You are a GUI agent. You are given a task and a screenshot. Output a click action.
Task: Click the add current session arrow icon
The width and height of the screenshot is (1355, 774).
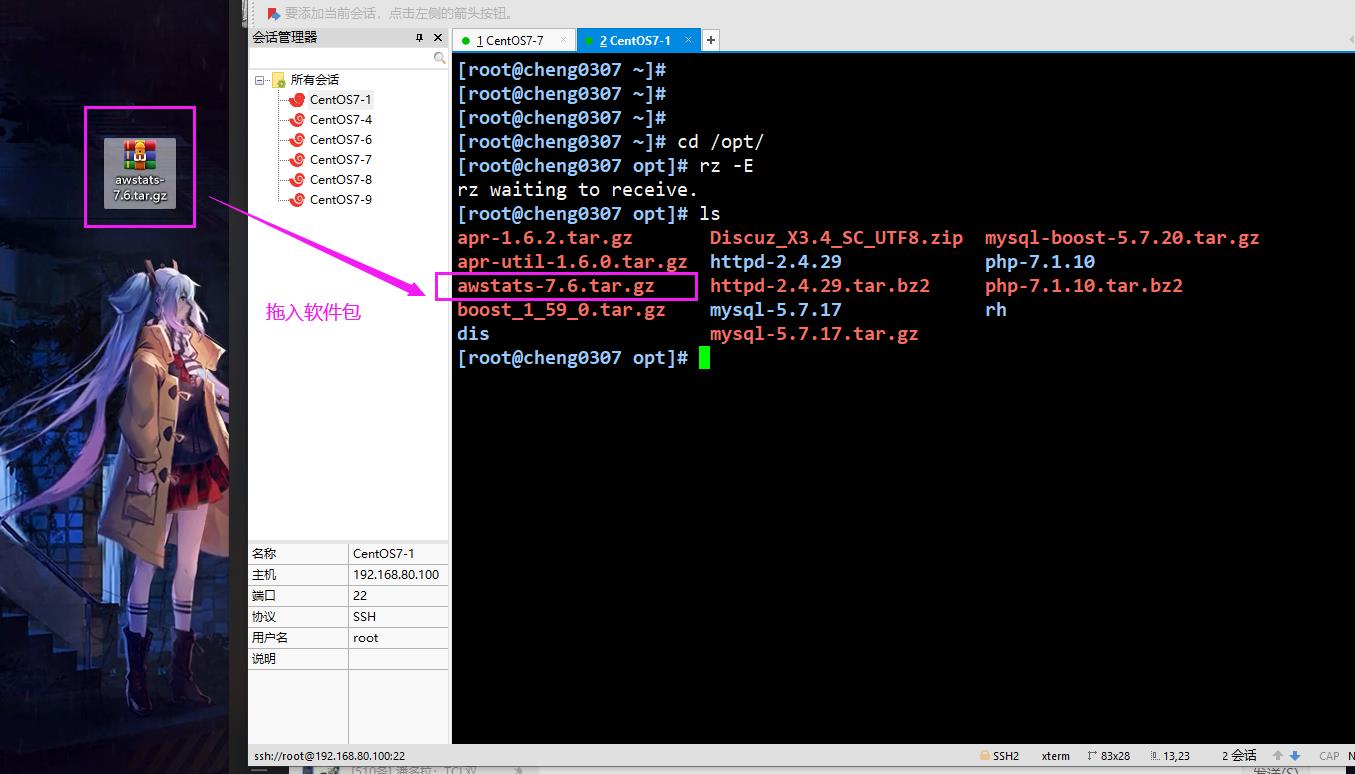(273, 13)
